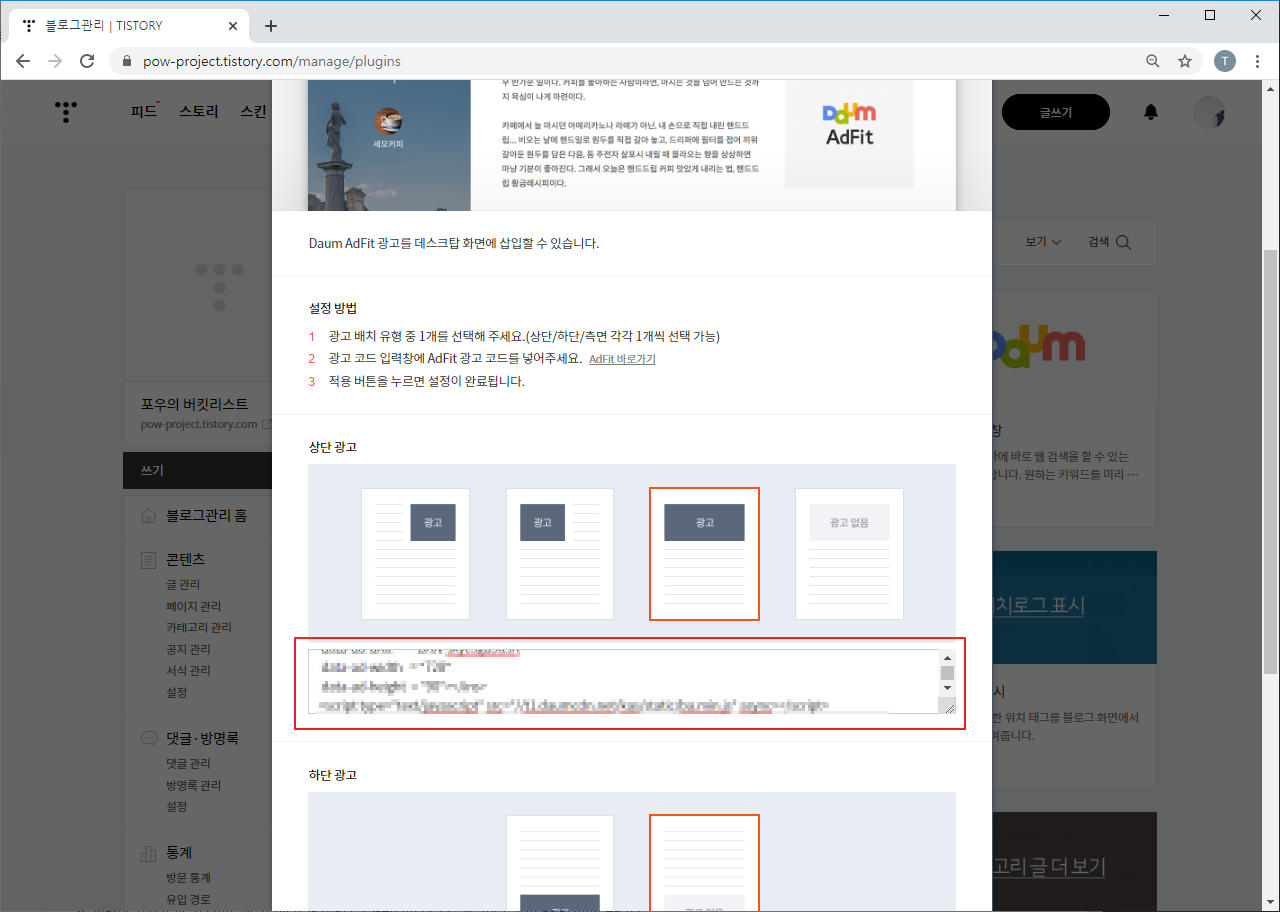Click the search magnifier icon beside 검색

click(x=1124, y=242)
